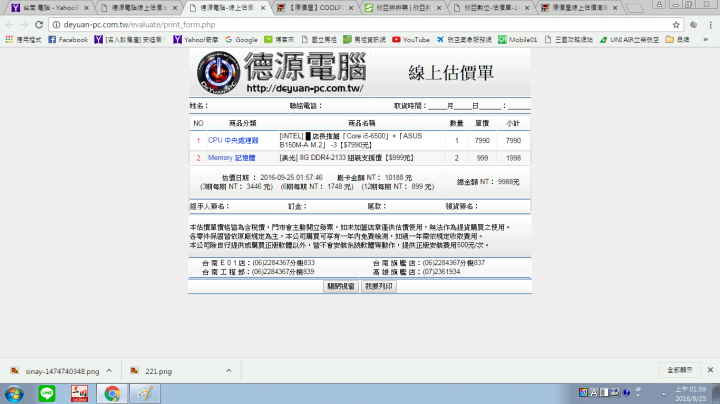Open Paint from the taskbar
Image resolution: width=720 pixels, height=404 pixels.
pos(145,394)
